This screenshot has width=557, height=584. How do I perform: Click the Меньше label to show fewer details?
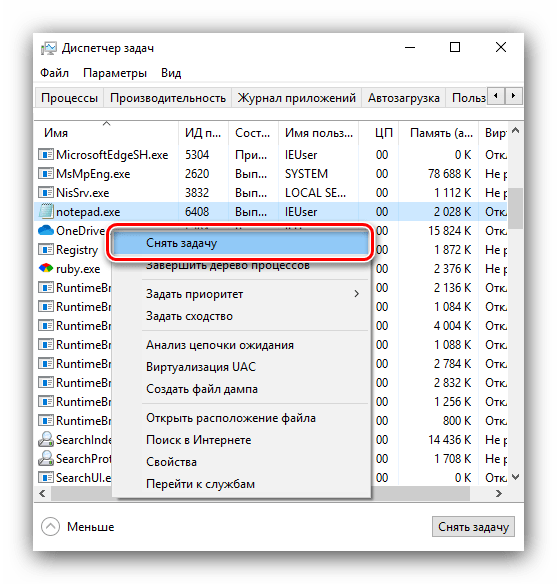(90, 527)
